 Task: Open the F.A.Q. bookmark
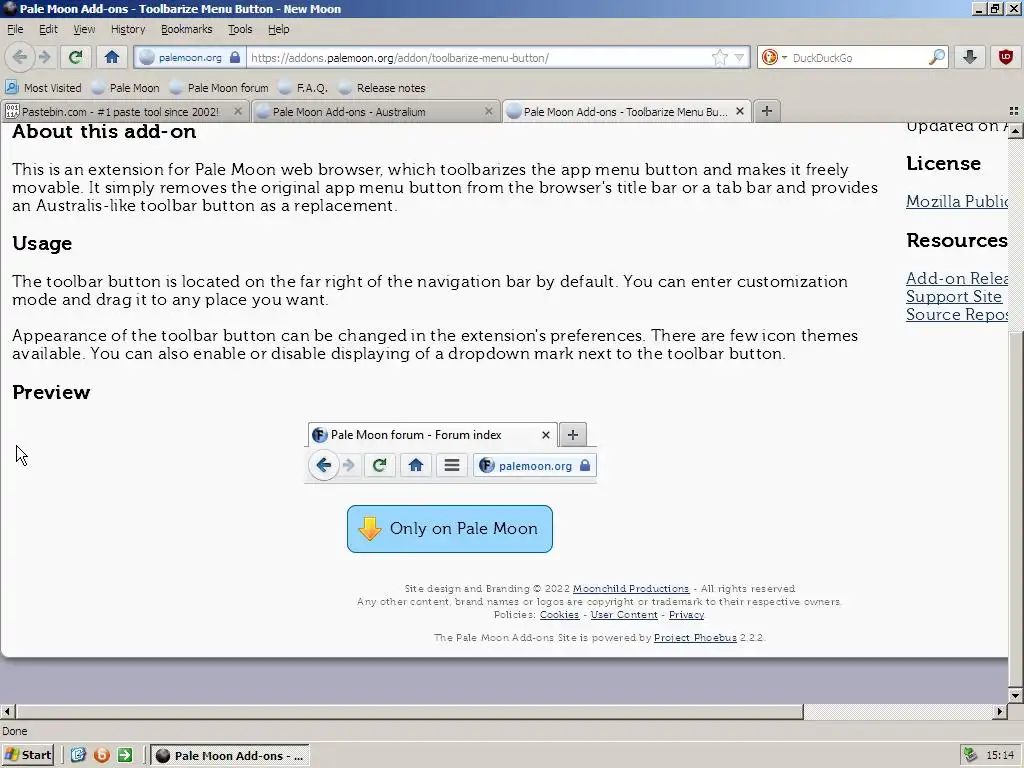point(303,88)
